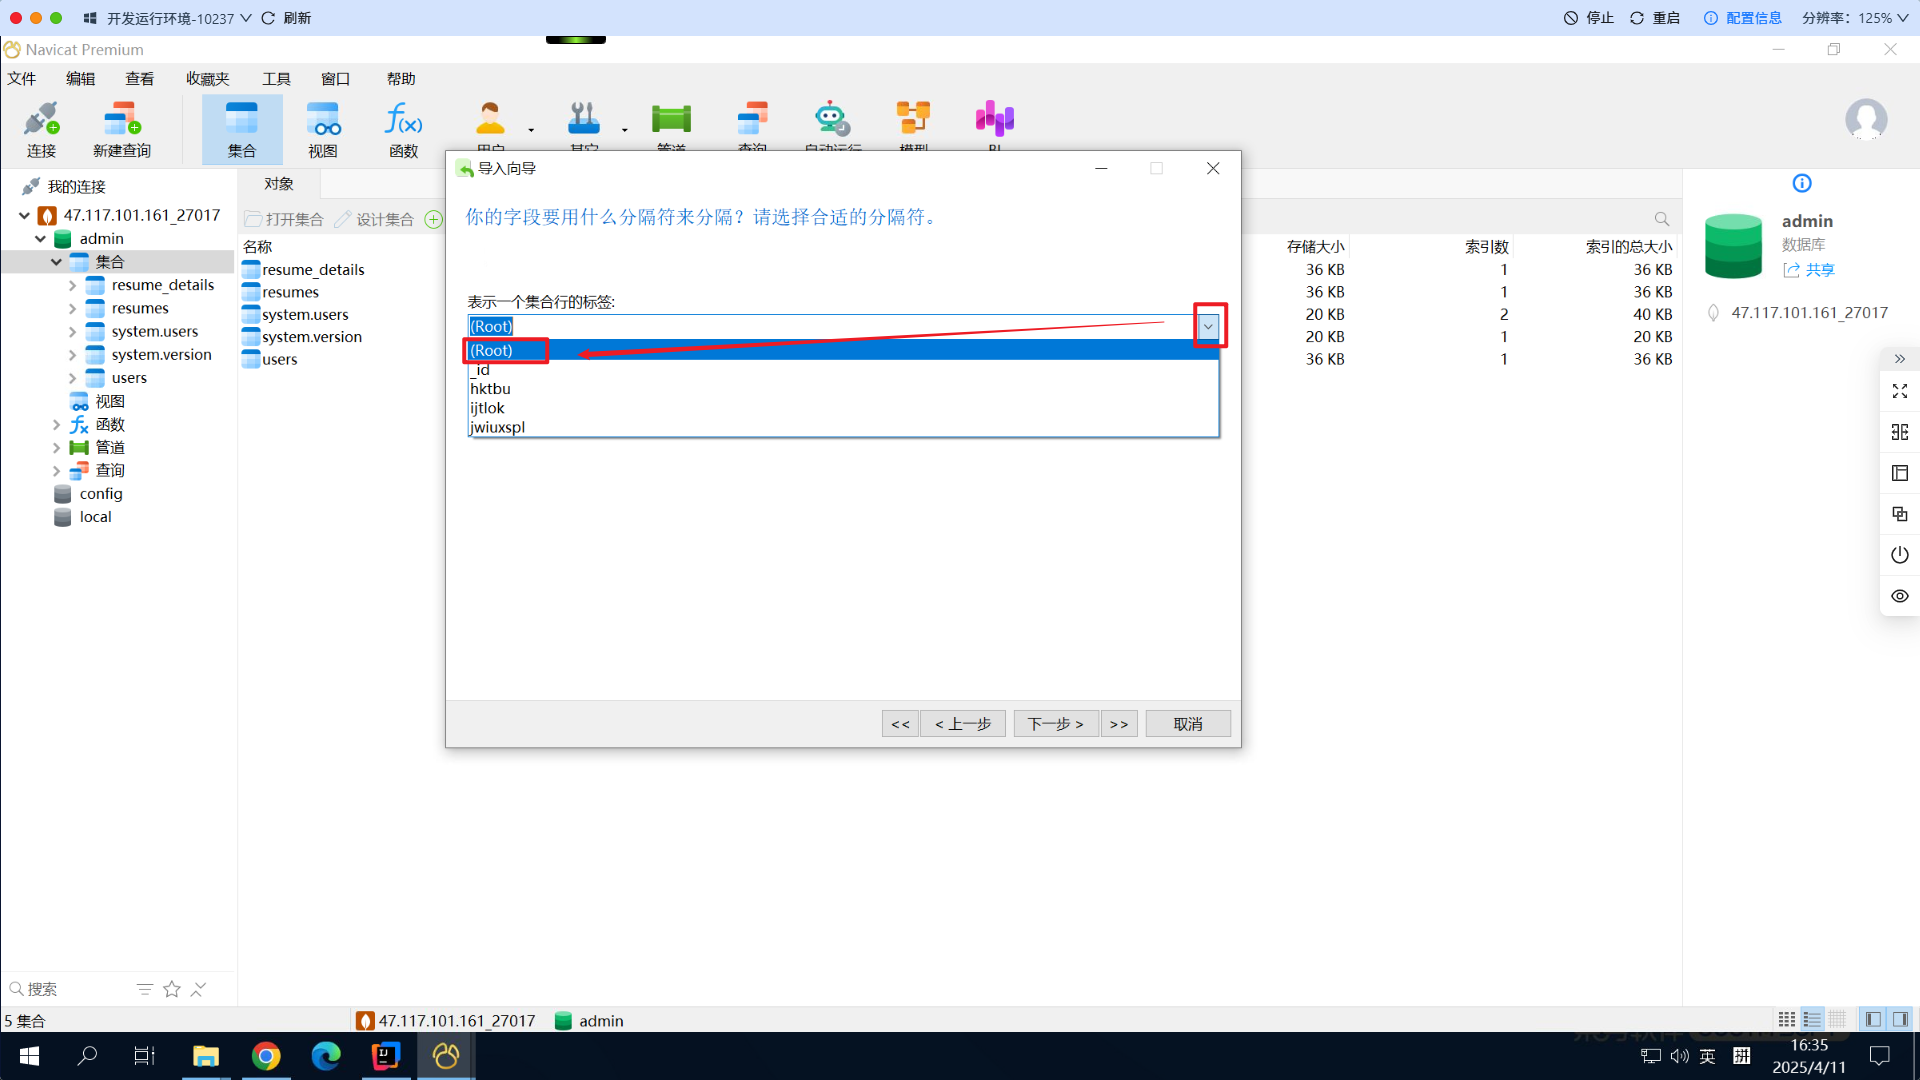Open the 帮助 menu
The height and width of the screenshot is (1080, 1920).
[401, 79]
